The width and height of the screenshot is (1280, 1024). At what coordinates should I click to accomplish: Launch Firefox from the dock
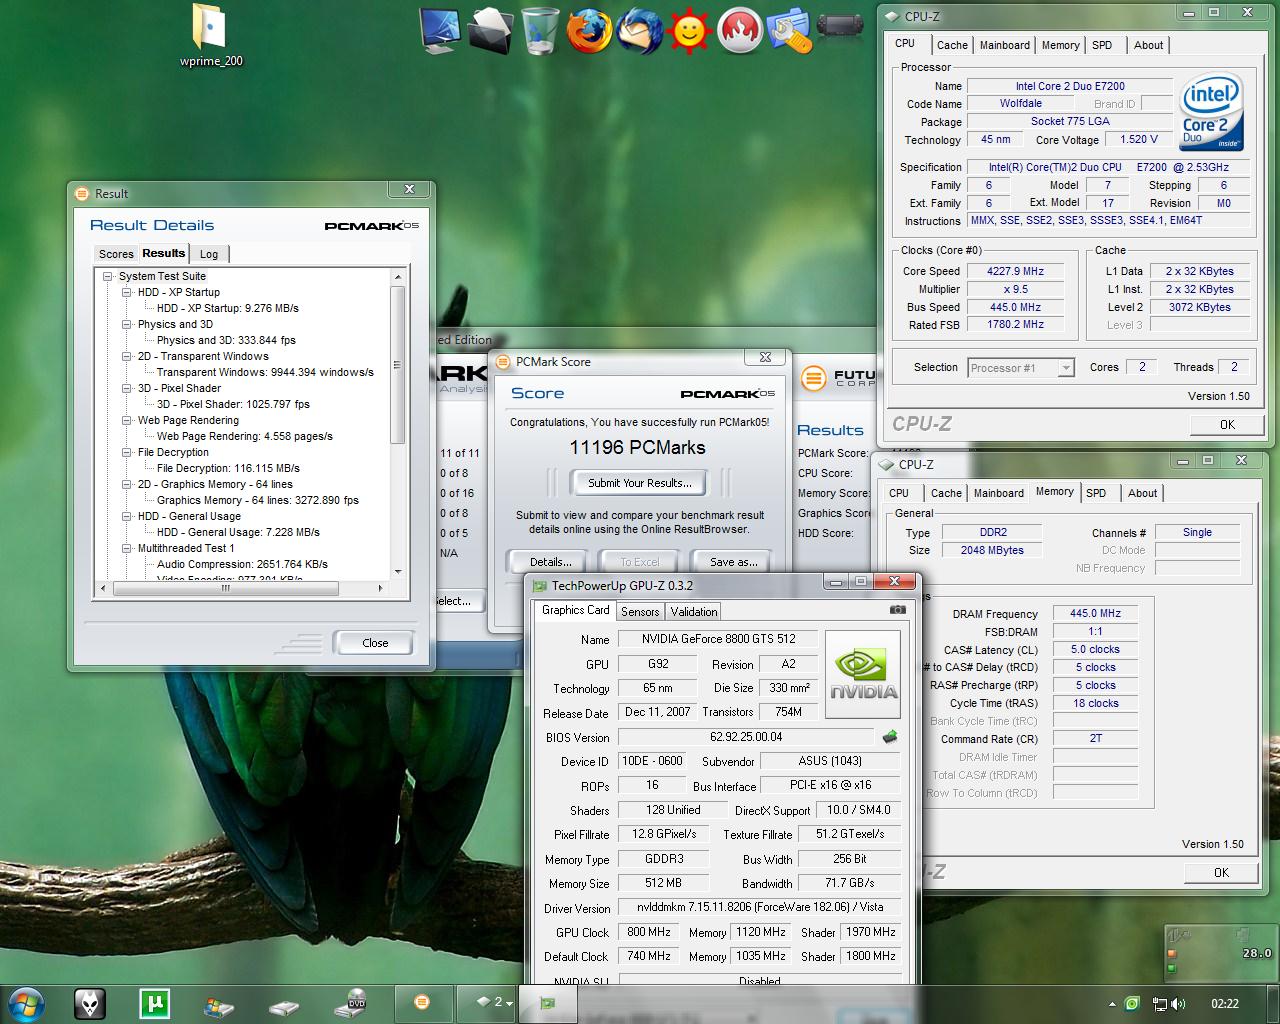click(x=589, y=31)
